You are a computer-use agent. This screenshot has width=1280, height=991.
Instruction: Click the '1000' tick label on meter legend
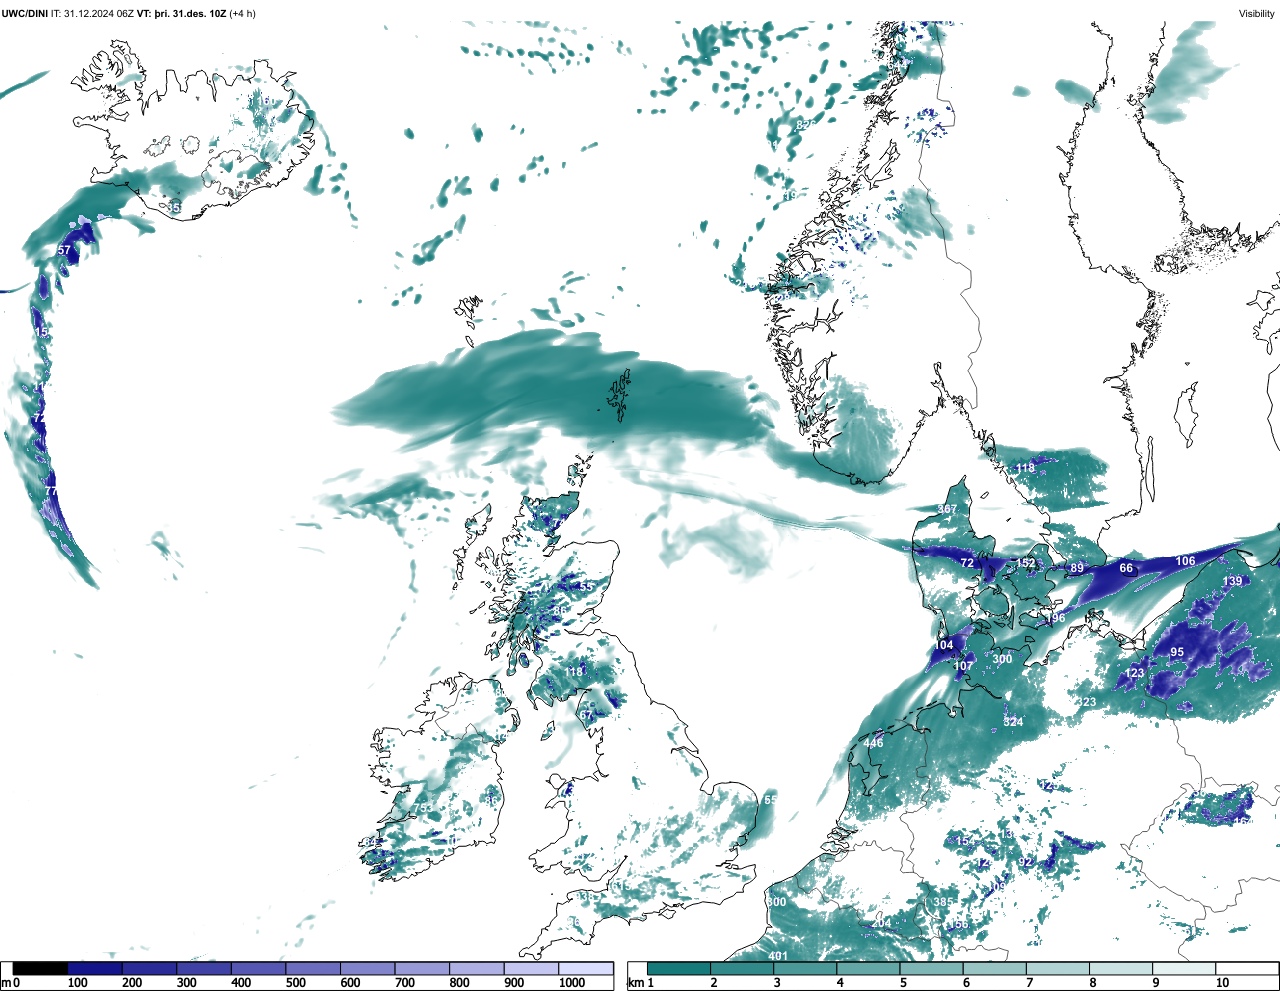point(572,983)
